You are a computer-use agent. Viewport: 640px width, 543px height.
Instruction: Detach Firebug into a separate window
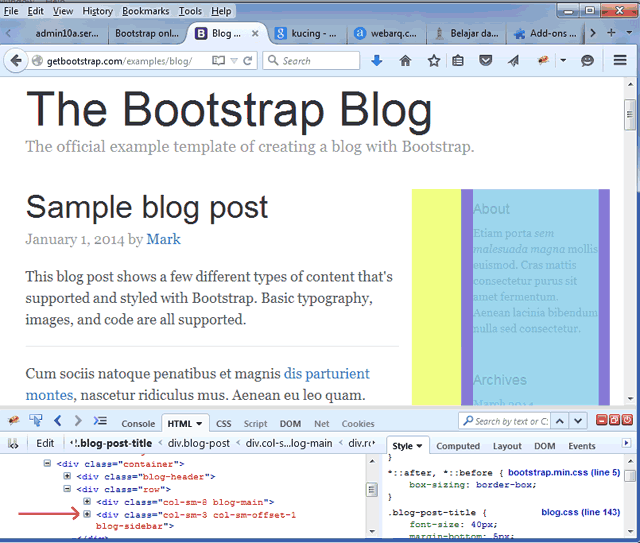pyautogui.click(x=614, y=419)
